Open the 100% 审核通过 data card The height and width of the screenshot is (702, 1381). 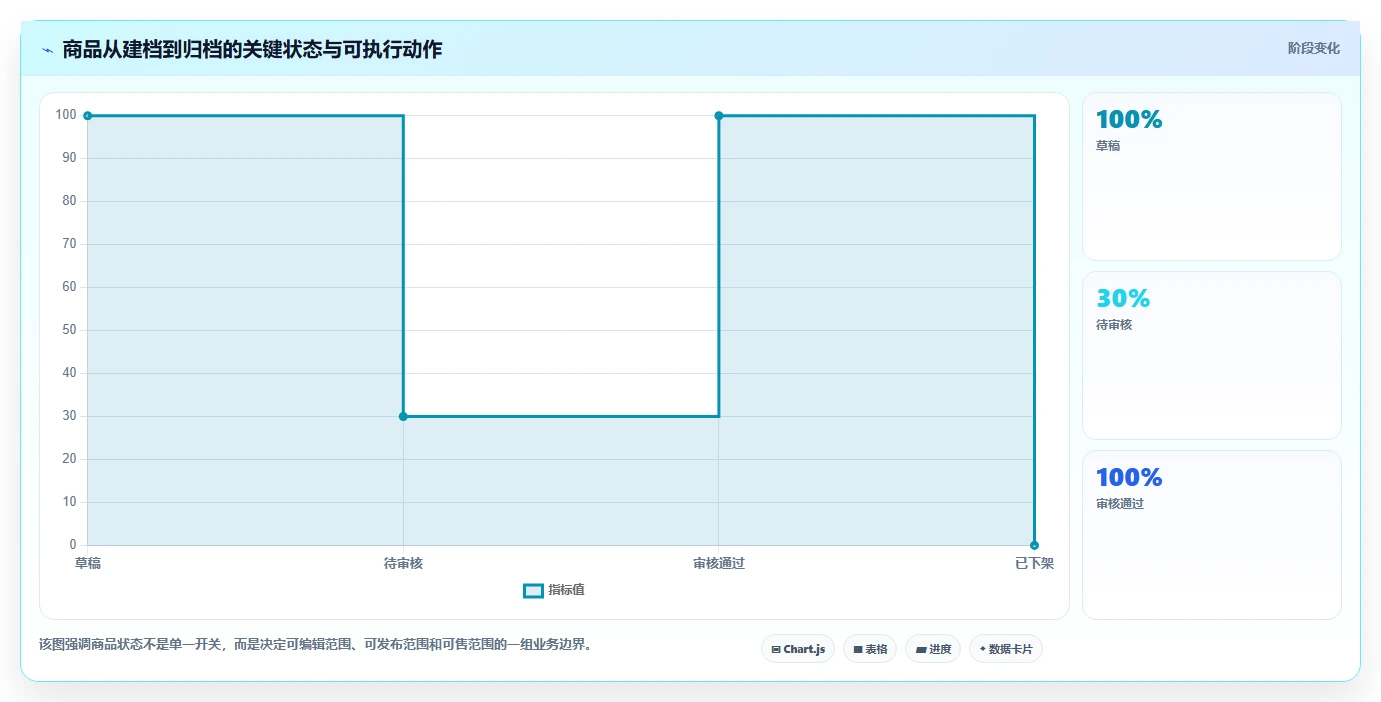[x=1212, y=535]
